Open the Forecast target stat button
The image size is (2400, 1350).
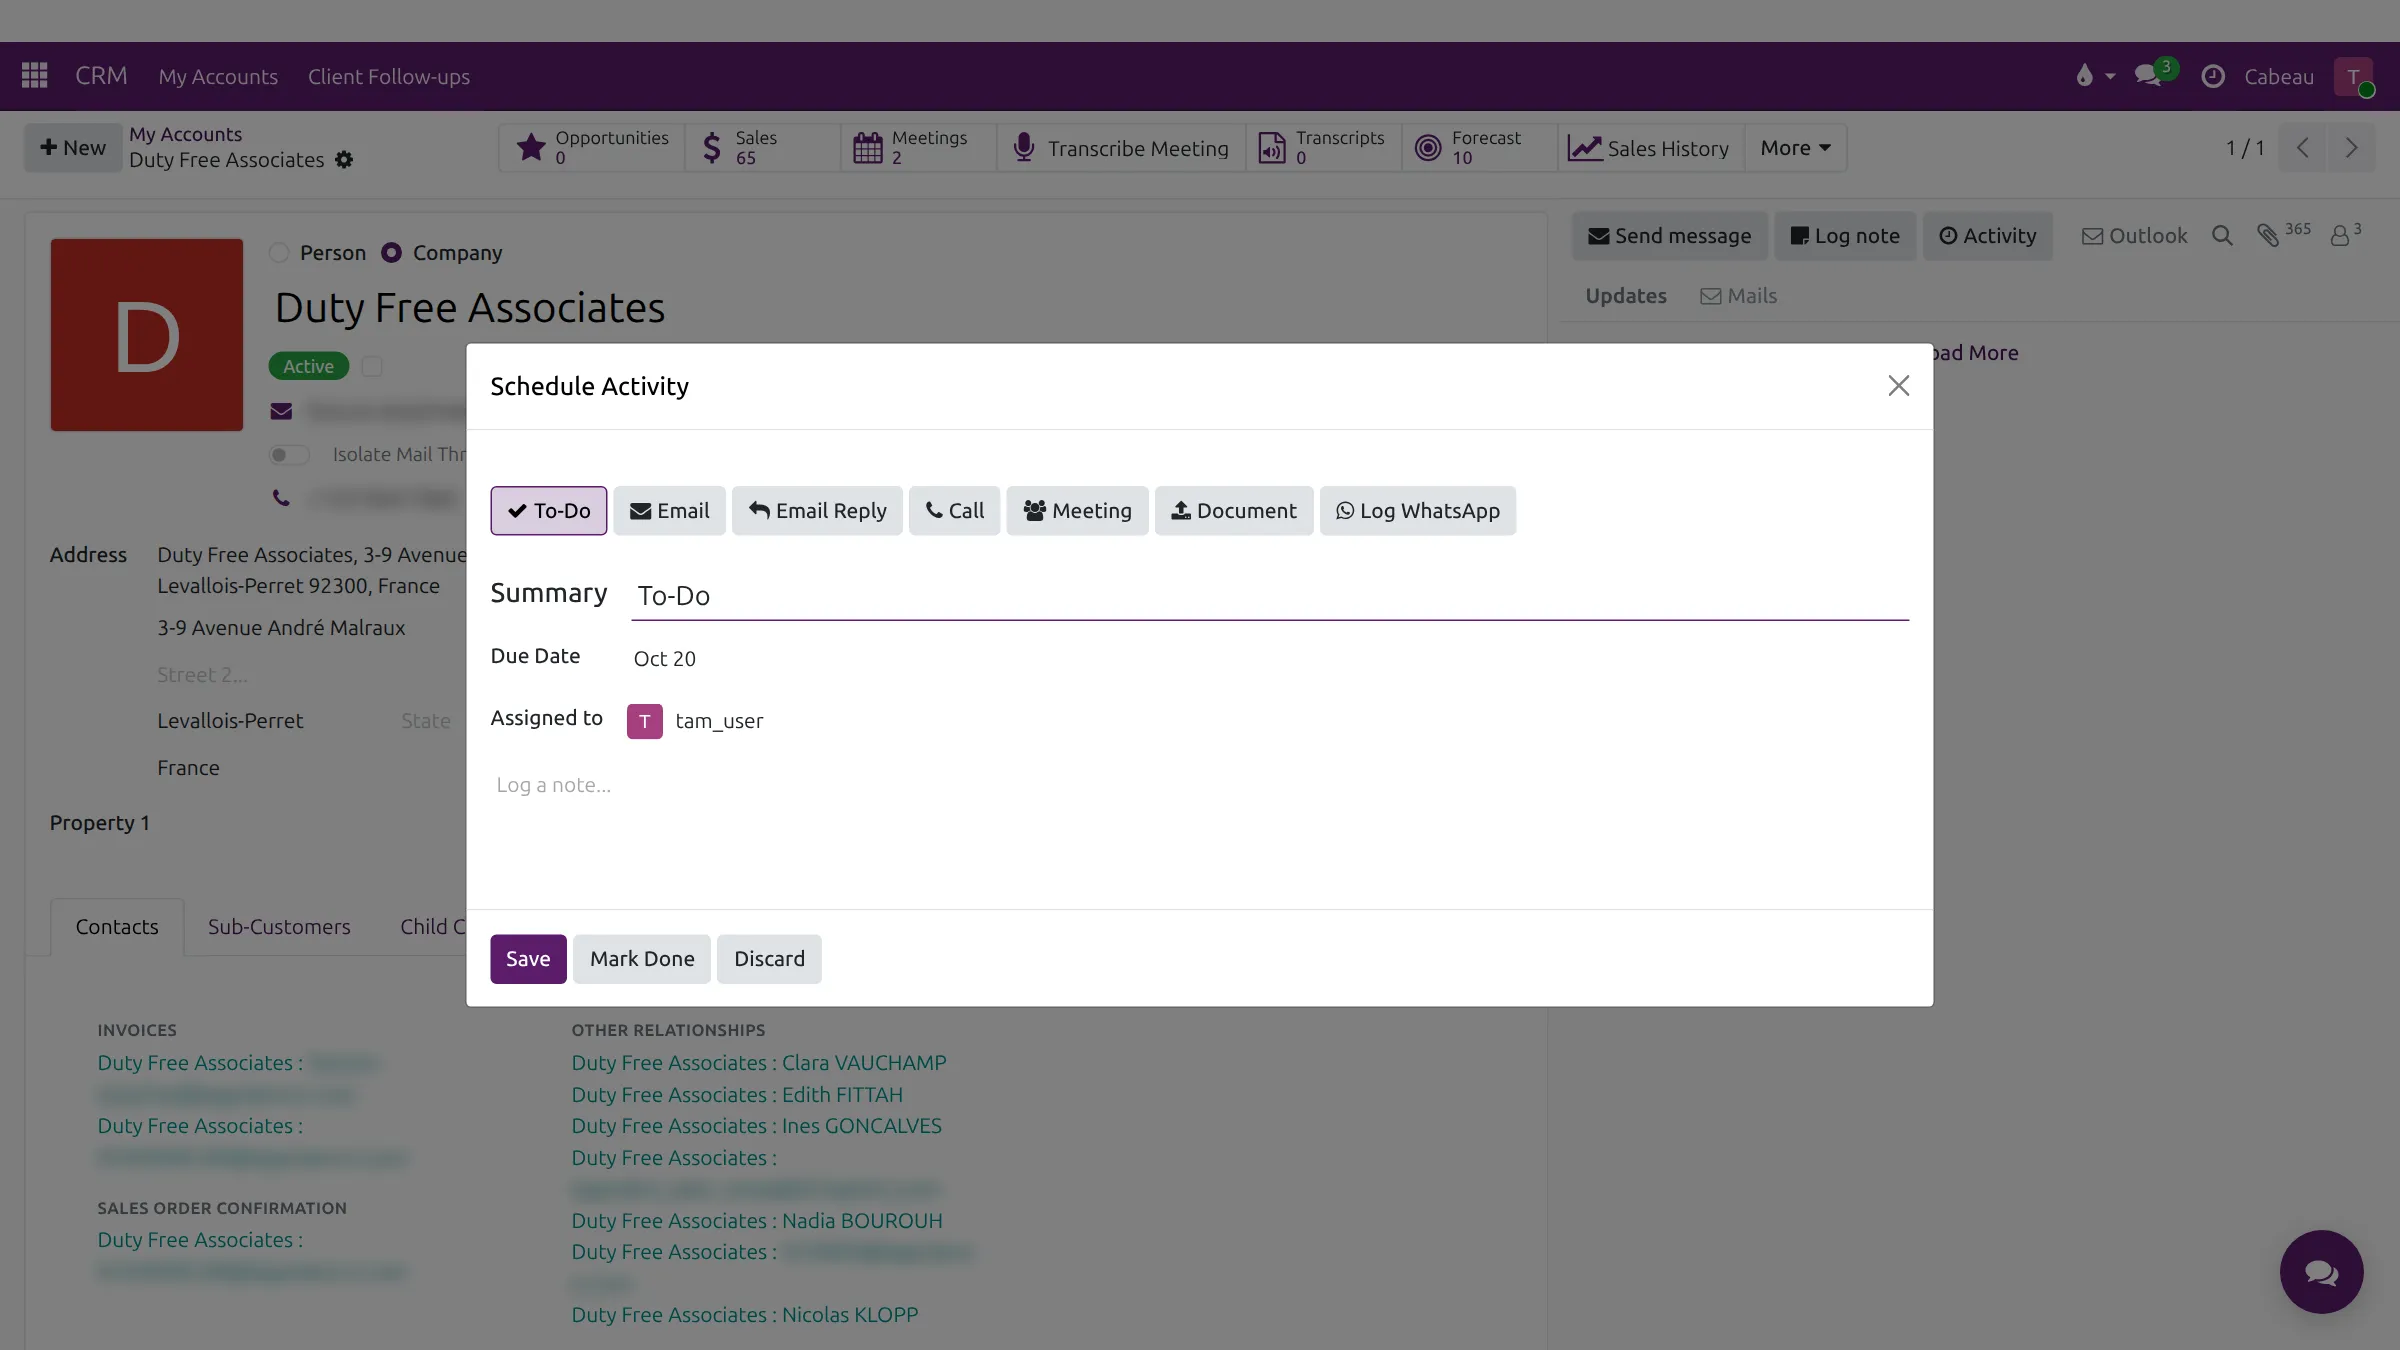tap(1479, 148)
